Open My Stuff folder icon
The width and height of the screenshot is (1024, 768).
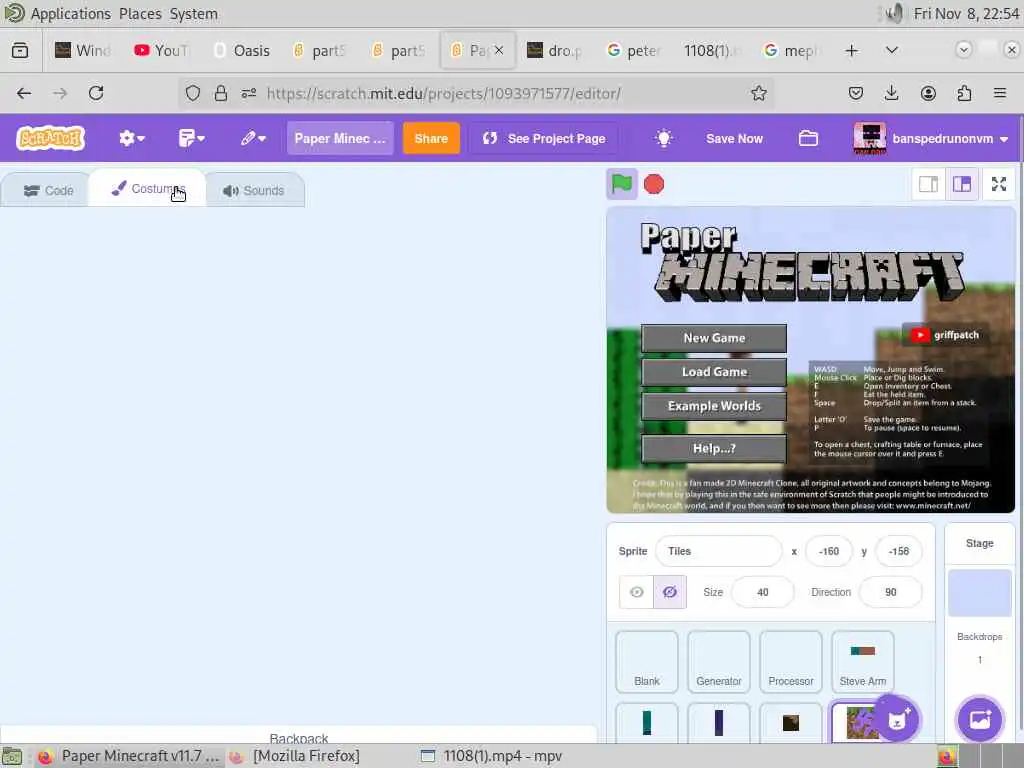[x=808, y=138]
